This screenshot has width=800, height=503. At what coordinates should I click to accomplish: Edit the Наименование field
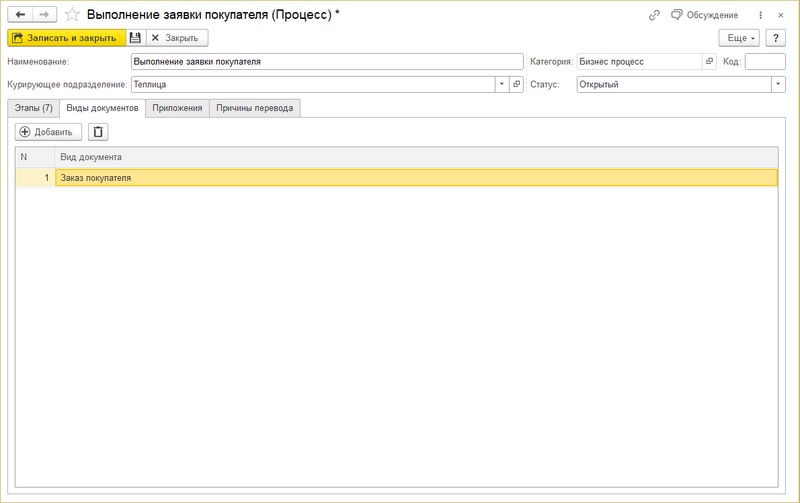[327, 62]
